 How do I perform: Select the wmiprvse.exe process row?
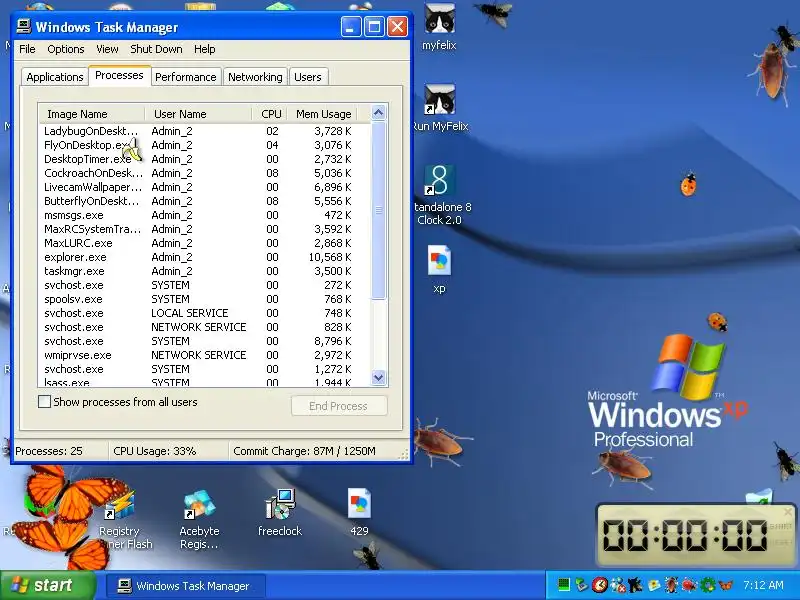click(x=204, y=356)
